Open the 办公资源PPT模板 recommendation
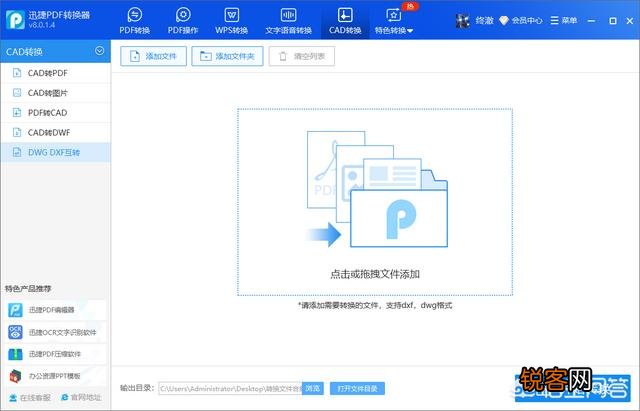 coord(56,376)
